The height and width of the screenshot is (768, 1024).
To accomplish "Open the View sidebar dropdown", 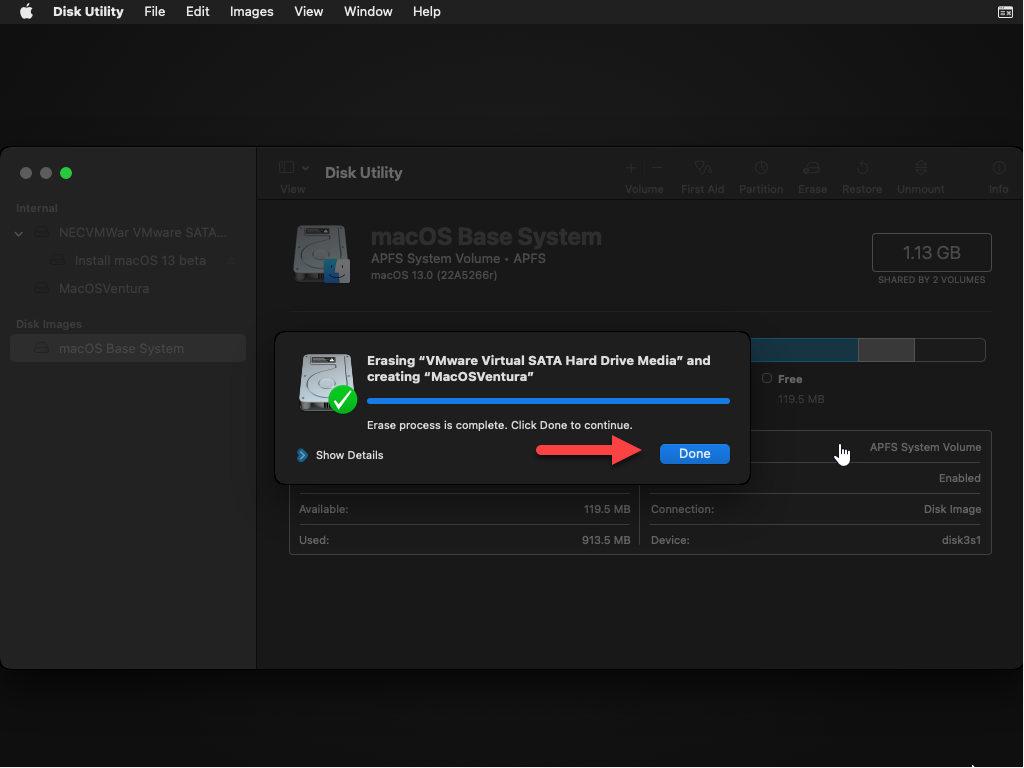I will click(293, 169).
